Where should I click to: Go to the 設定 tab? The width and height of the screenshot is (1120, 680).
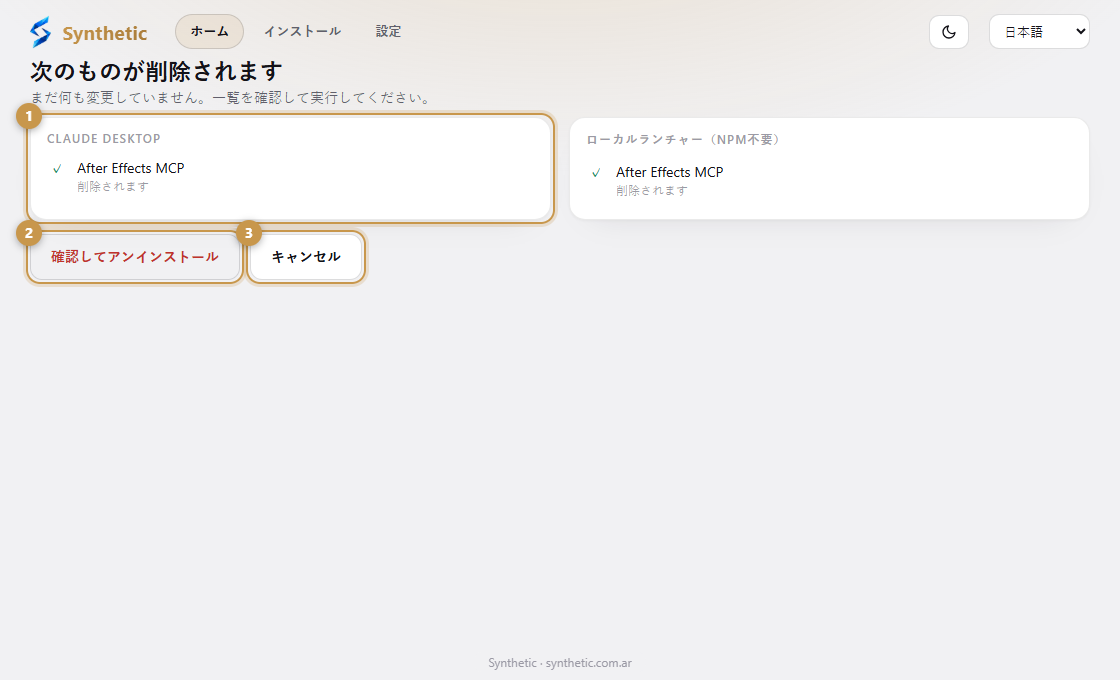[389, 31]
